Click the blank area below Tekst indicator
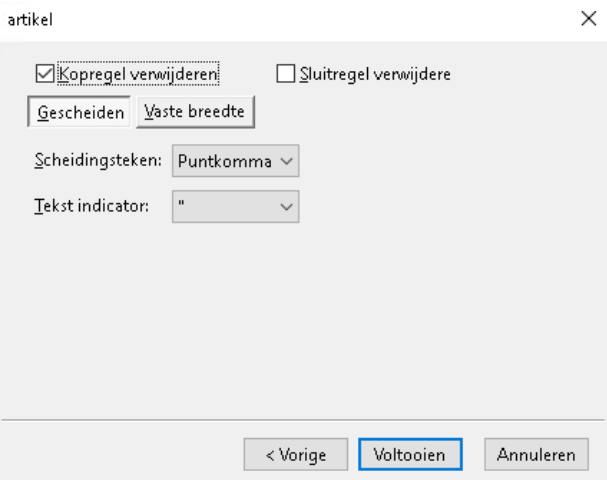 coord(300,320)
